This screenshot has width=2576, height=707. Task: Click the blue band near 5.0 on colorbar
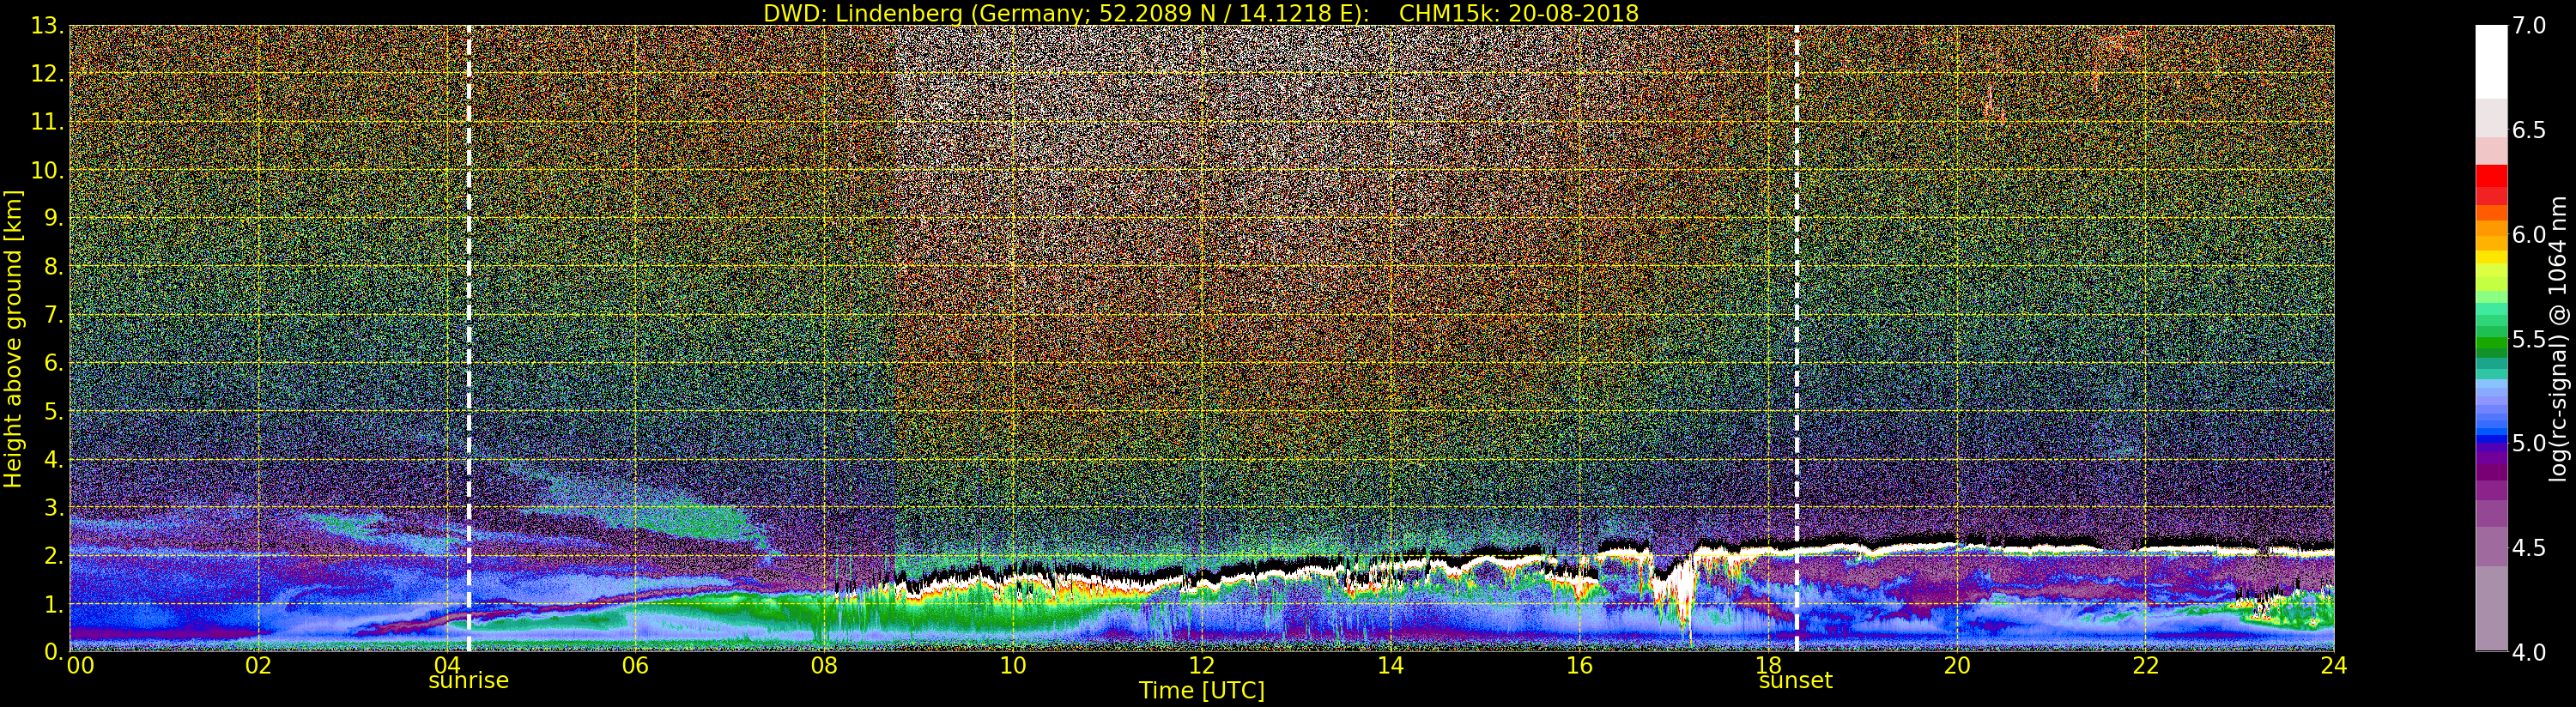tap(2491, 440)
